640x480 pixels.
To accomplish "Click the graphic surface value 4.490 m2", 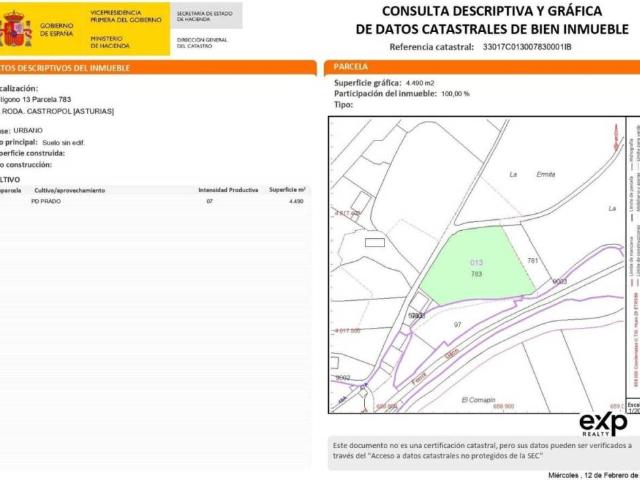I will (420, 83).
